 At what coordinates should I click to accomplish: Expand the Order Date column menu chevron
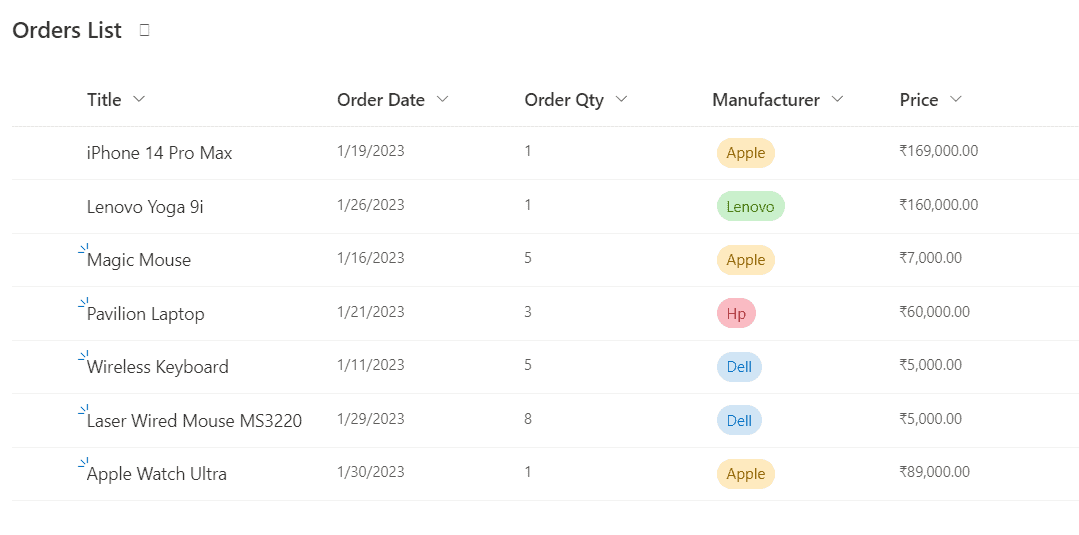[442, 99]
